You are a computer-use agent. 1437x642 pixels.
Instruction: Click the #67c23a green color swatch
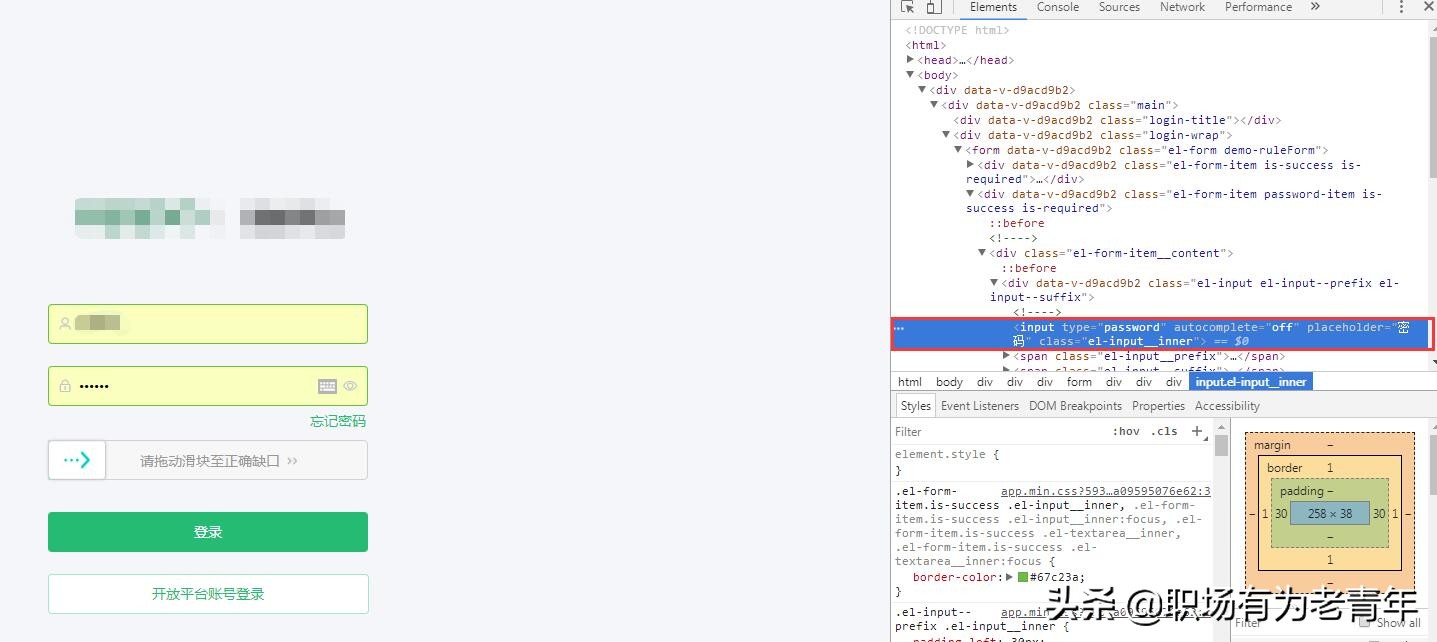pyautogui.click(x=1023, y=577)
